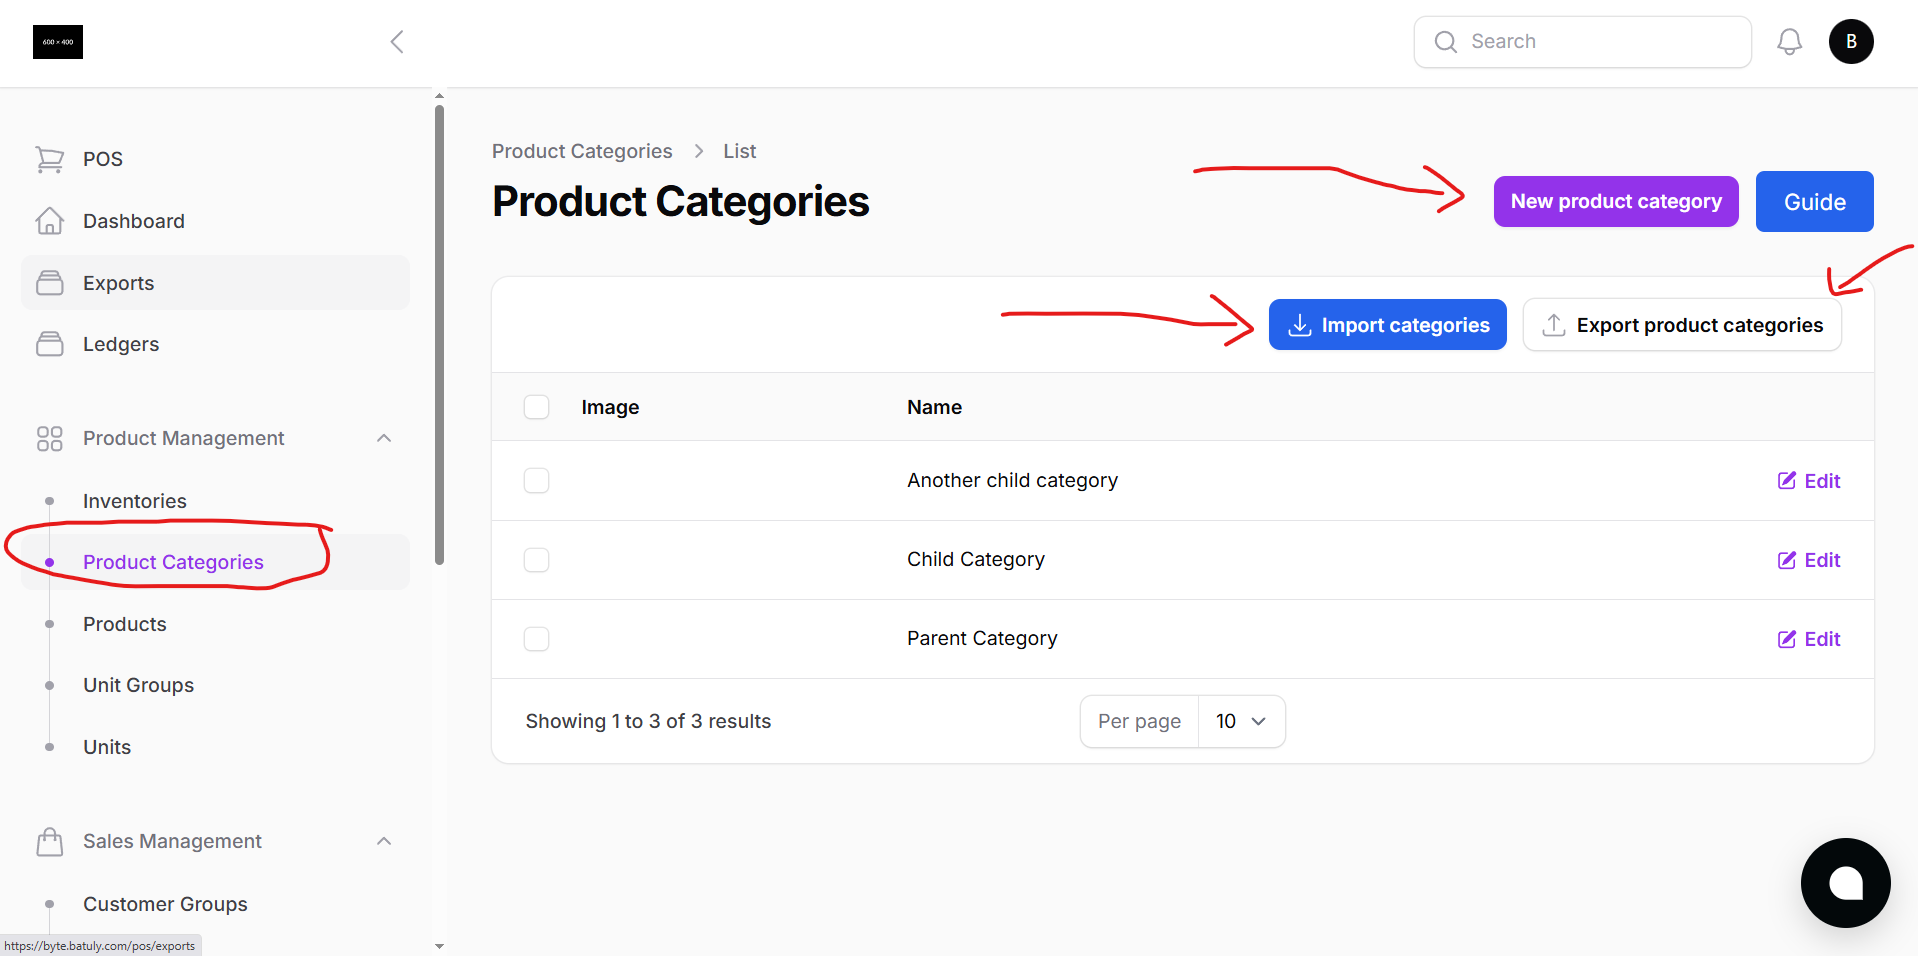
Task: Open the per page dropdown showing 10
Action: [1241, 721]
